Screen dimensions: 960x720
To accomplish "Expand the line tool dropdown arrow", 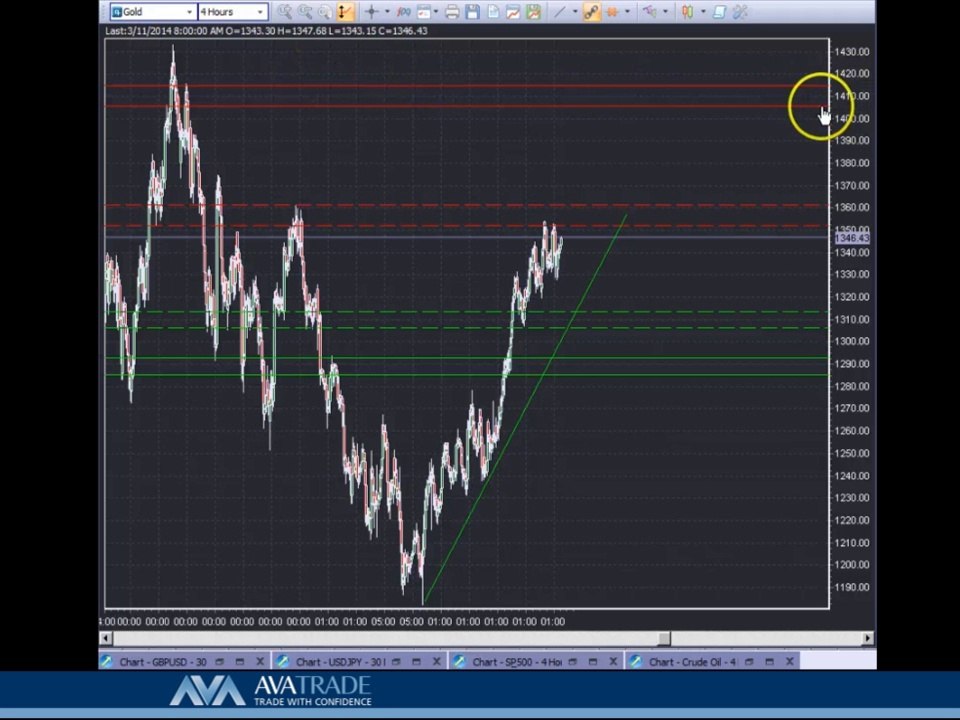I will 574,12.
